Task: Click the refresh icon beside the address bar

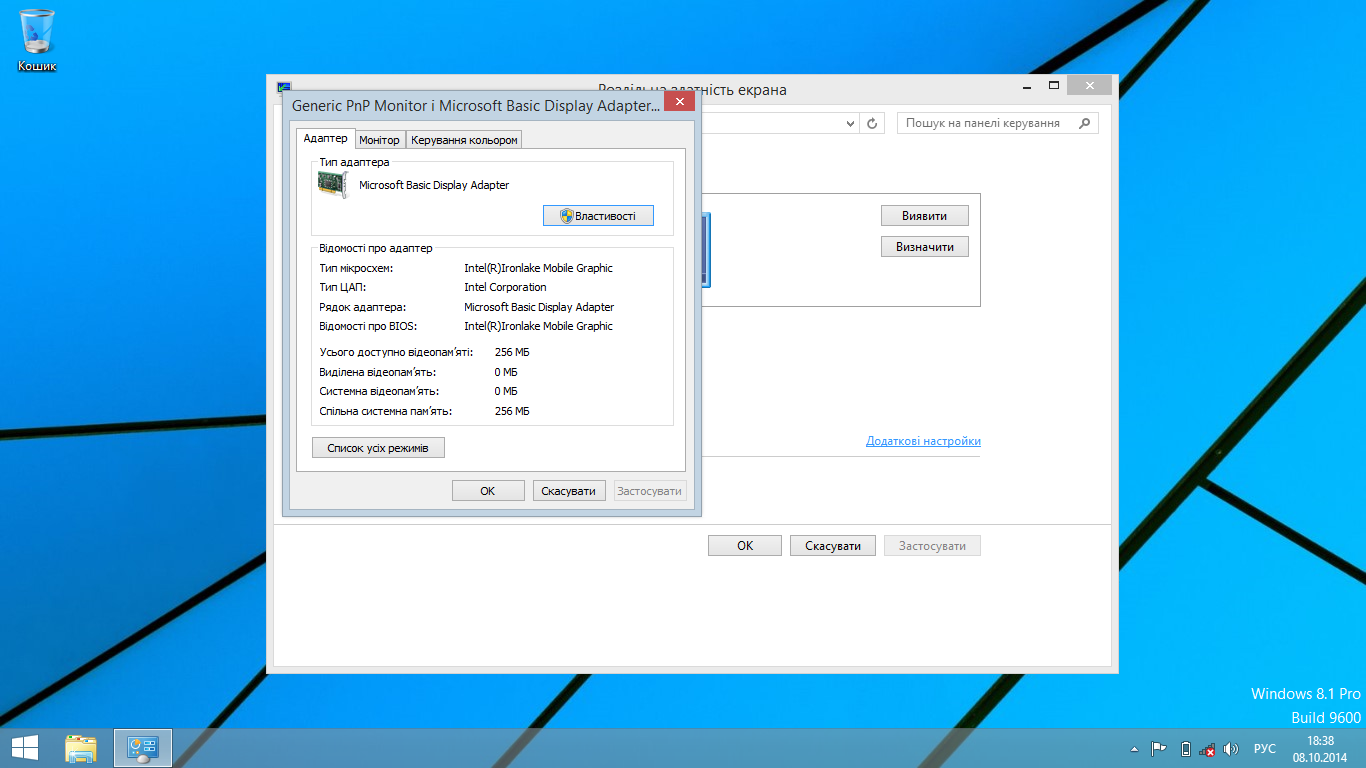Action: click(872, 123)
